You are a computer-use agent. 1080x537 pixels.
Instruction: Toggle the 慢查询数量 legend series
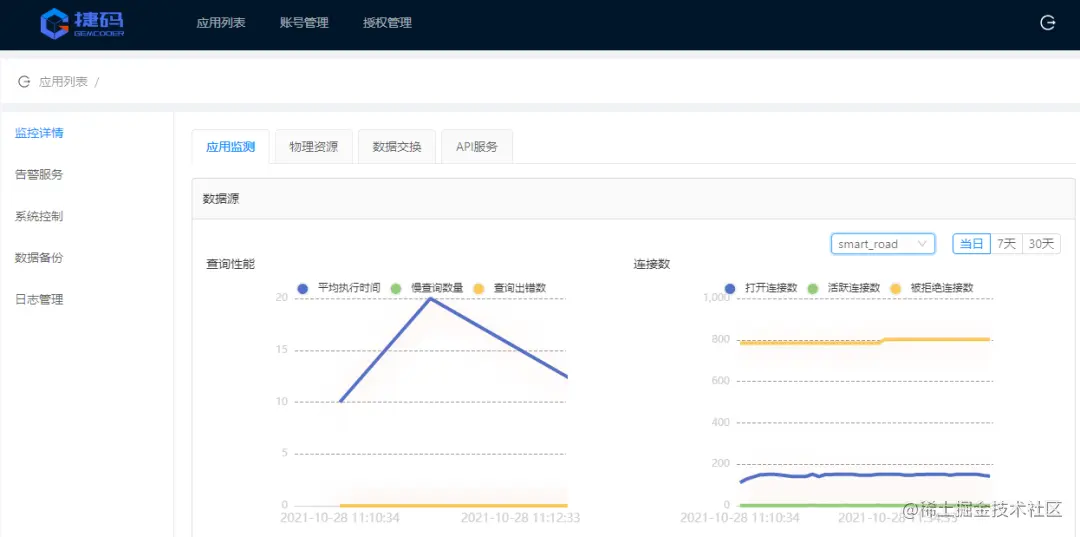pos(426,288)
